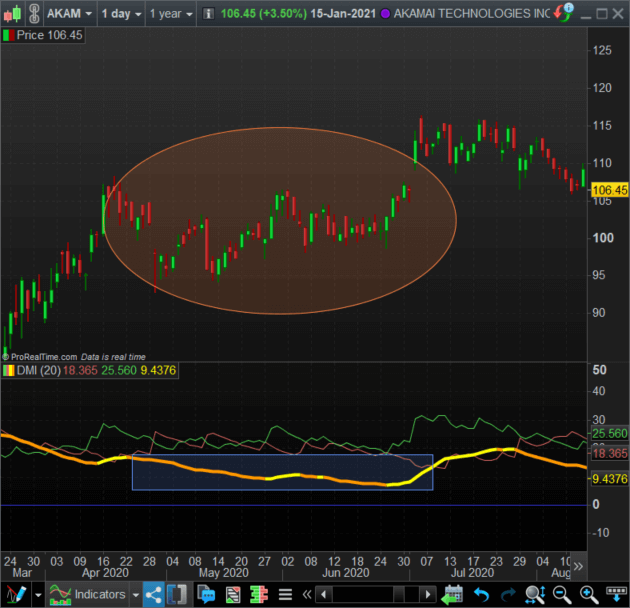Click the zoom auto-fit magnifier icon

tap(535, 594)
